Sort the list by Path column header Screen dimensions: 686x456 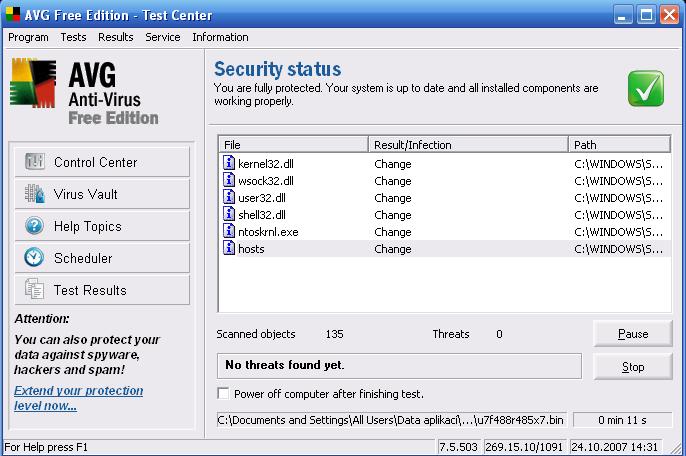[x=618, y=145]
